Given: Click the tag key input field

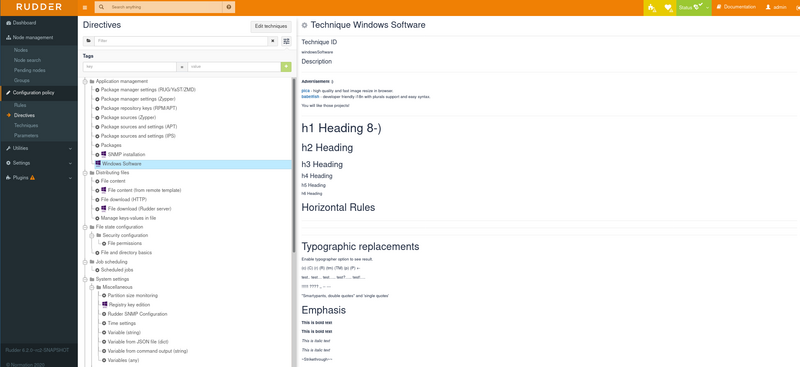Looking at the screenshot, I should tap(130, 66).
